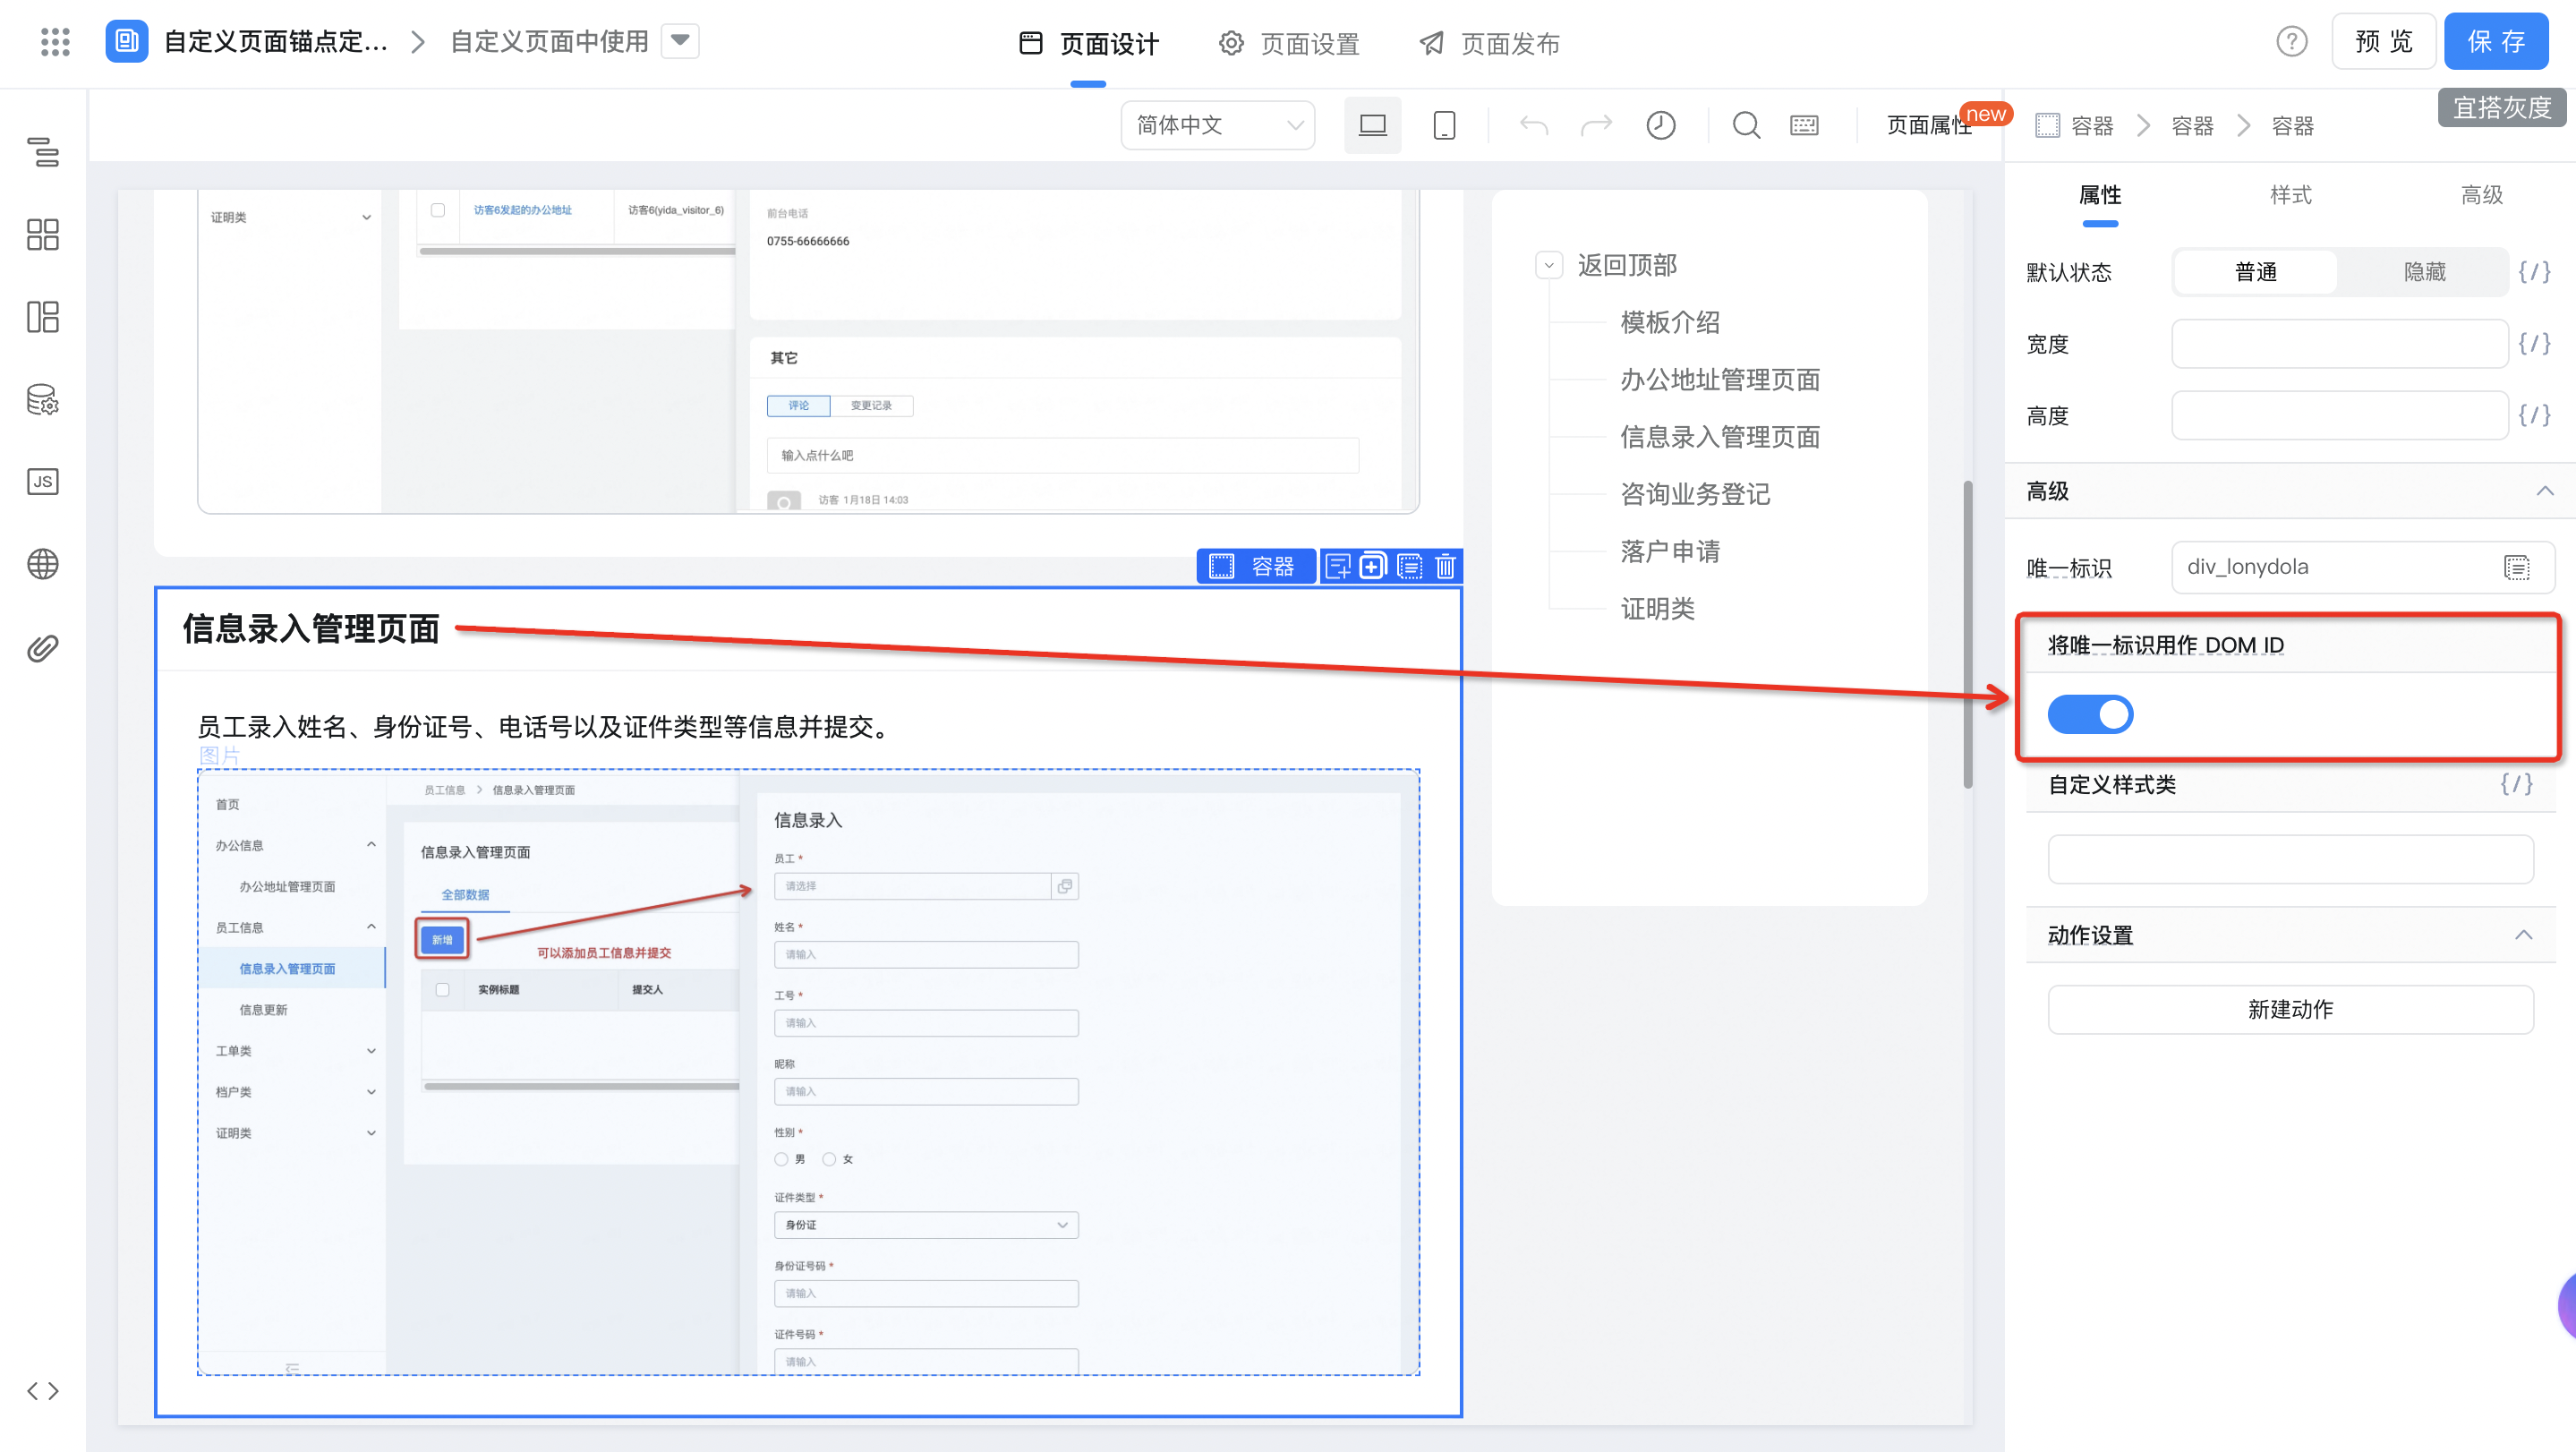This screenshot has width=2576, height=1452.
Task: Open the keyboard shortcuts icon
Action: 1804,125
